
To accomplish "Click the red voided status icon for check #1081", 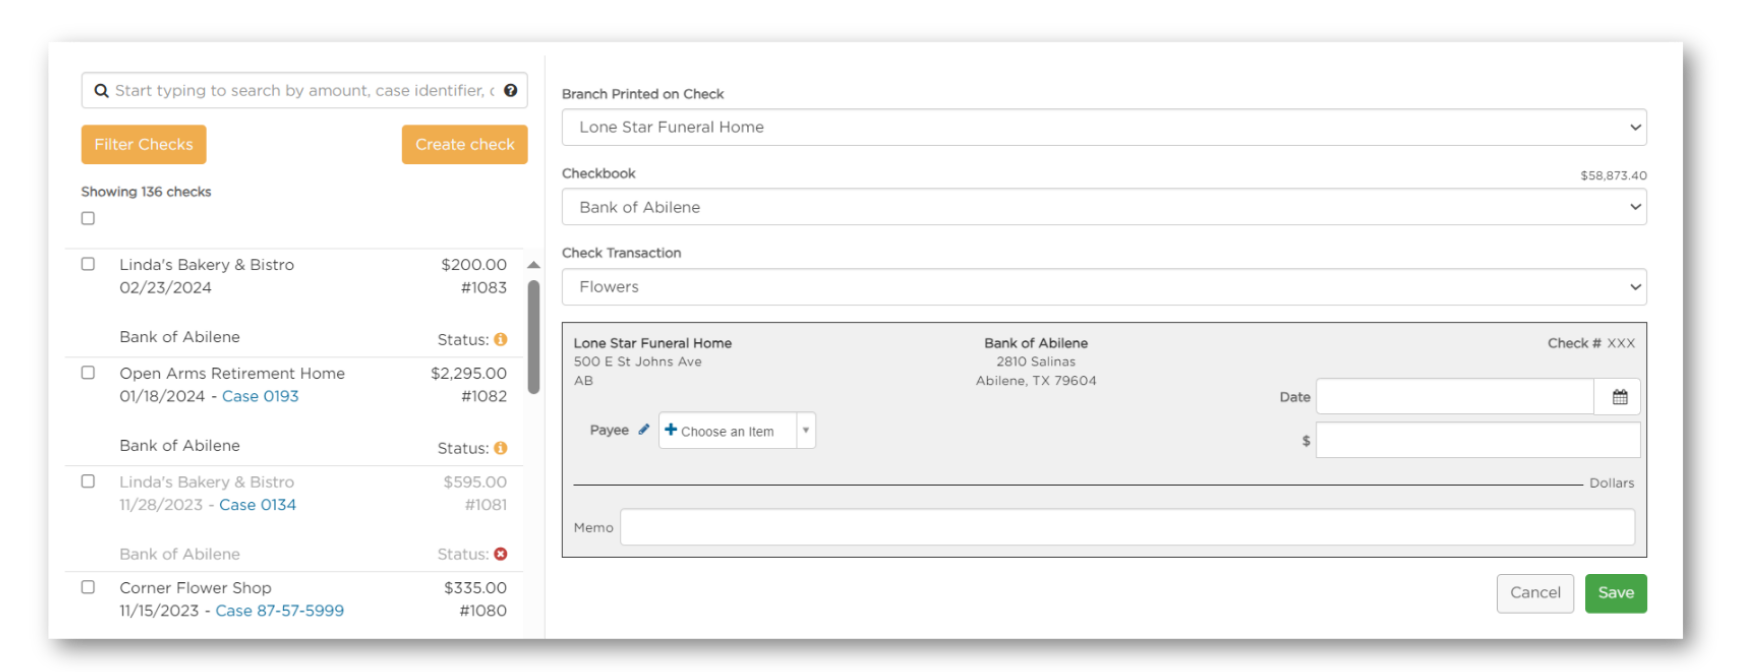I will (501, 553).
